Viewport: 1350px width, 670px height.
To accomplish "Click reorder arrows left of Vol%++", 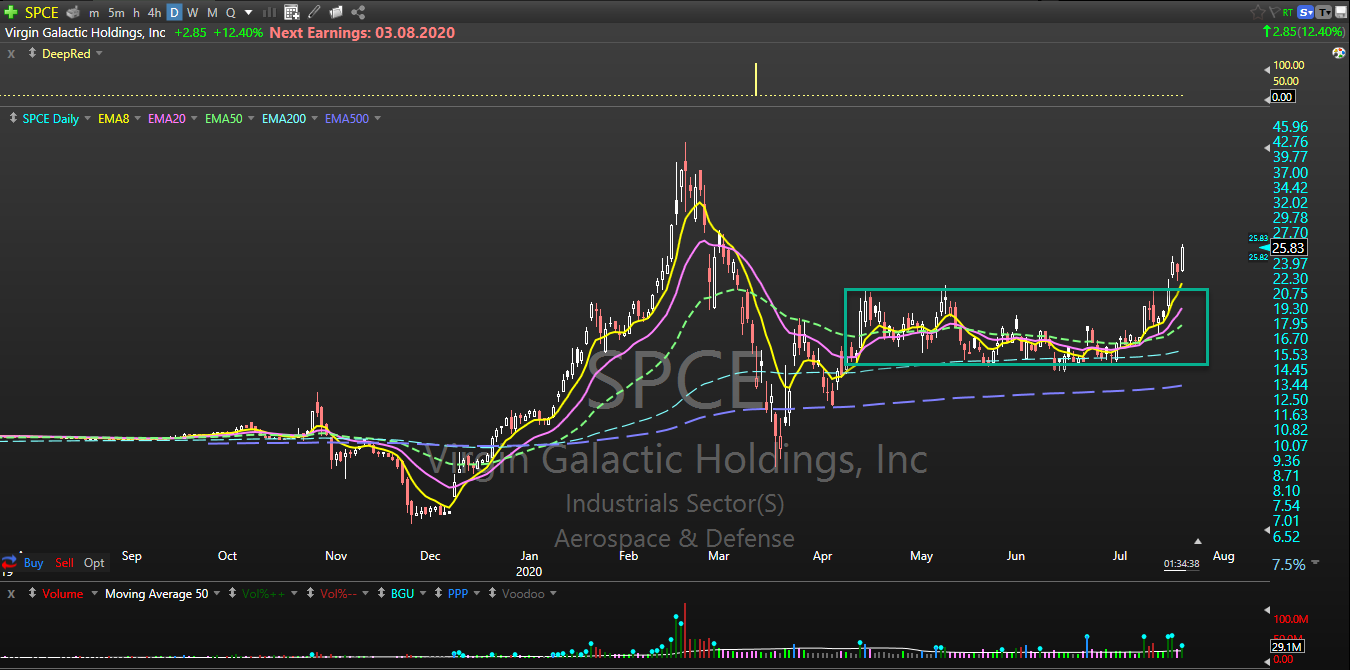I will [232, 593].
